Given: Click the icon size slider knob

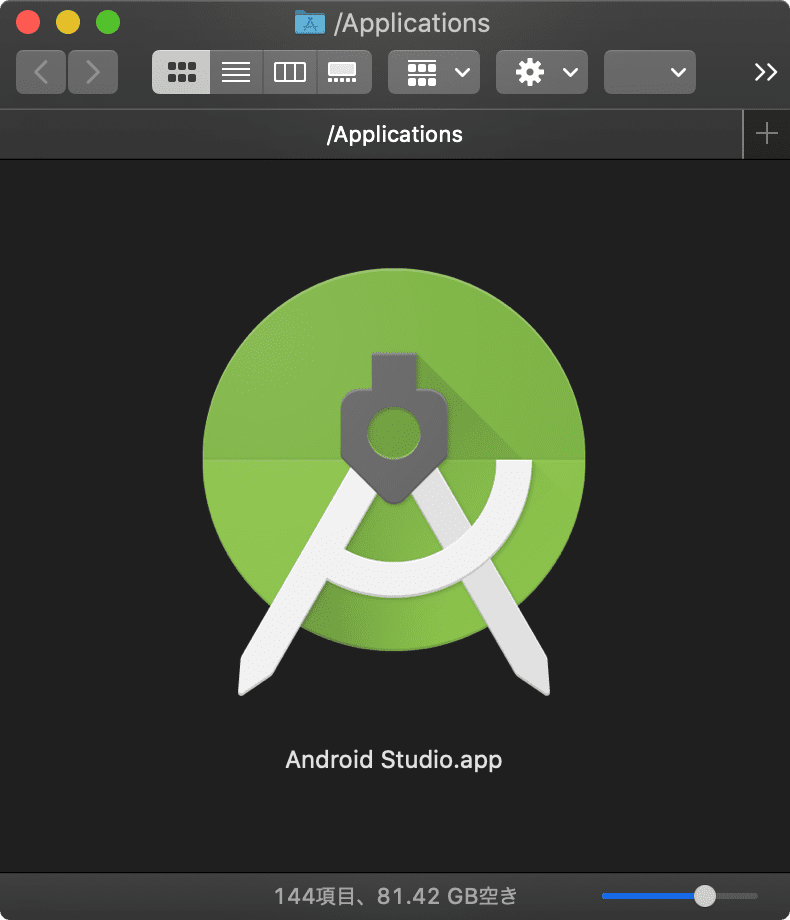Looking at the screenshot, I should (x=704, y=896).
